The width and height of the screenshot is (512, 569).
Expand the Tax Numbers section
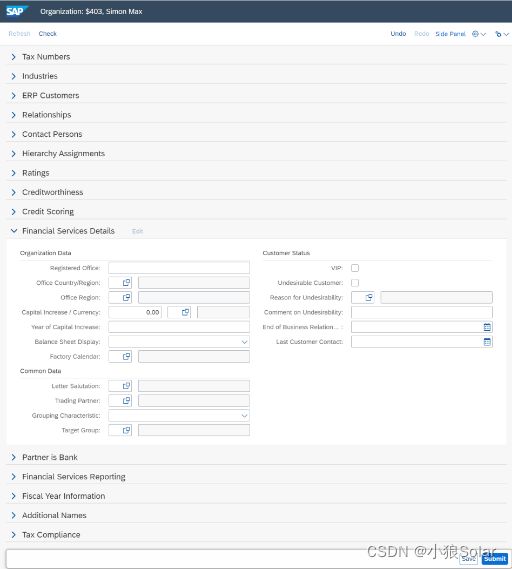tap(13, 57)
